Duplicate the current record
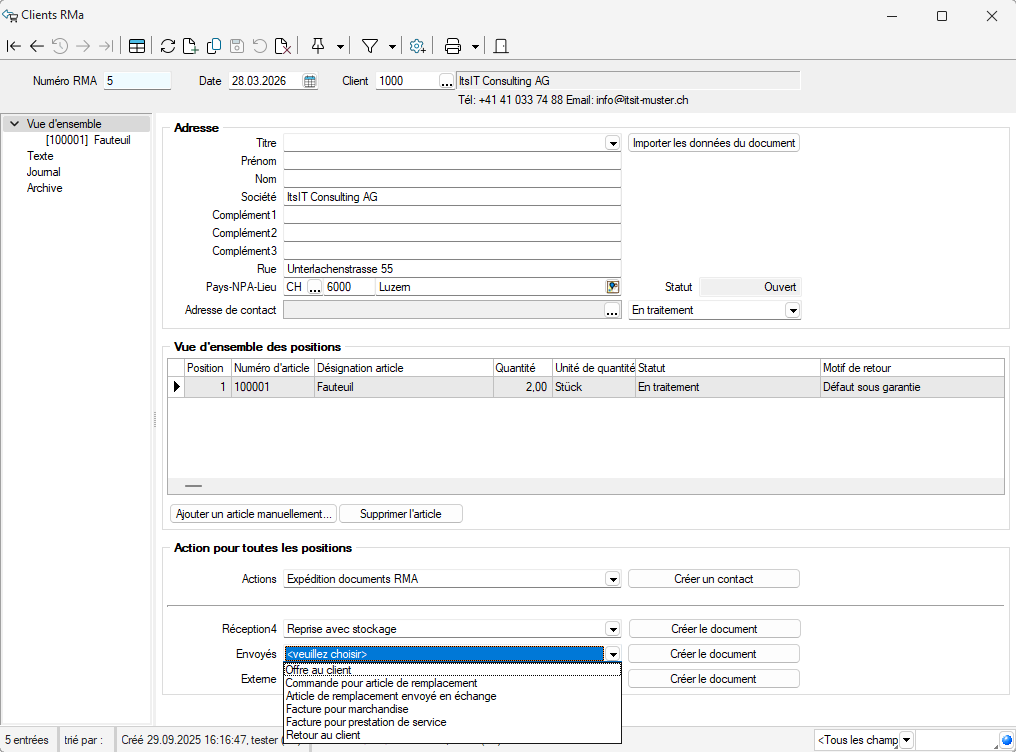This screenshot has height=752, width=1016. pos(214,46)
